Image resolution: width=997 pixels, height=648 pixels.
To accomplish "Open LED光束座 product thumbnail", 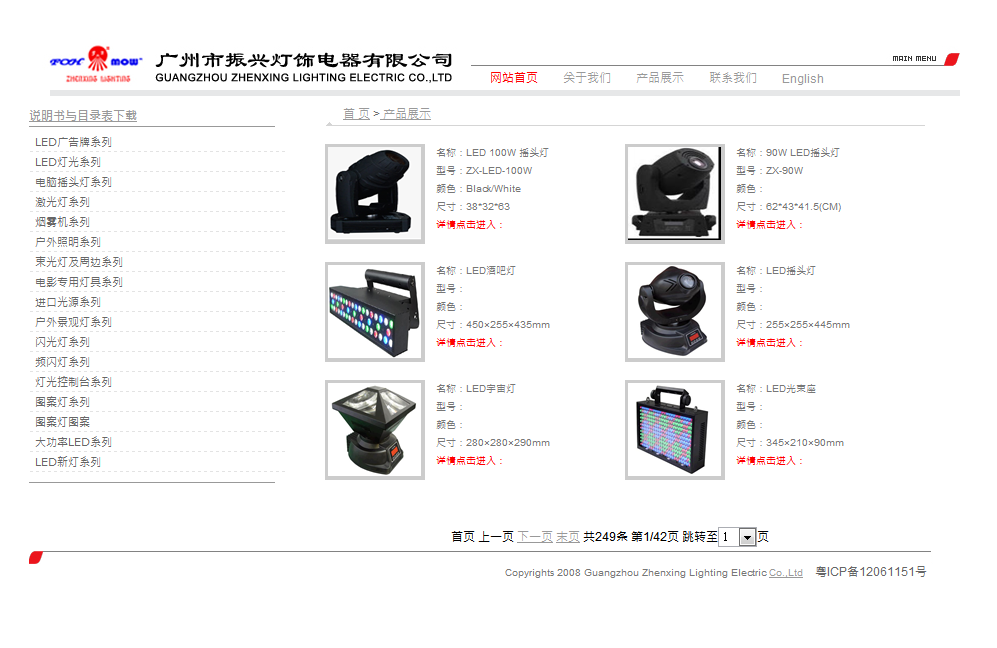I will point(675,430).
